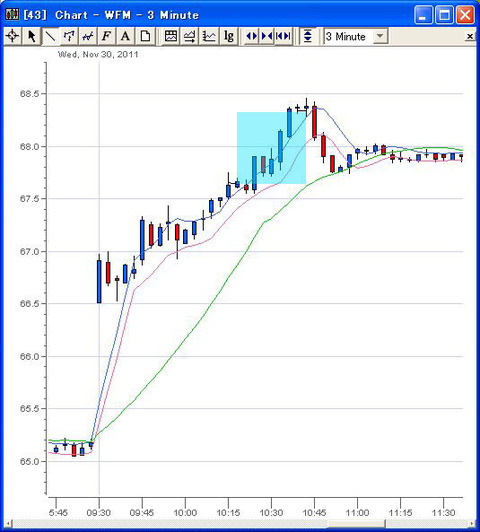The height and width of the screenshot is (532, 480).
Task: Click the 66.5 price axis label
Action: [29, 304]
